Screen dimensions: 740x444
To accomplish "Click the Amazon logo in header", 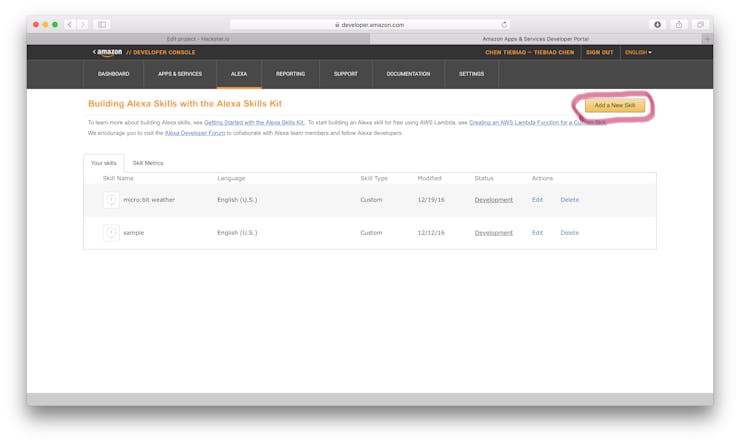I will 108,52.
